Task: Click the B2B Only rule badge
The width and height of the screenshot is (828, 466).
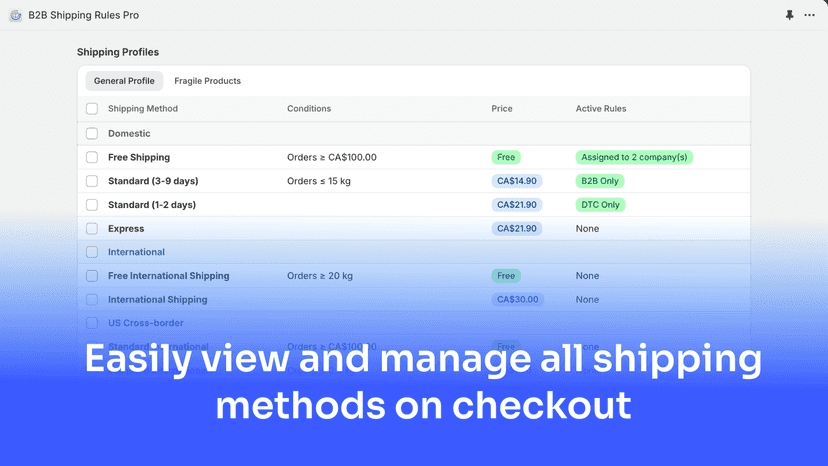Action: tap(600, 181)
